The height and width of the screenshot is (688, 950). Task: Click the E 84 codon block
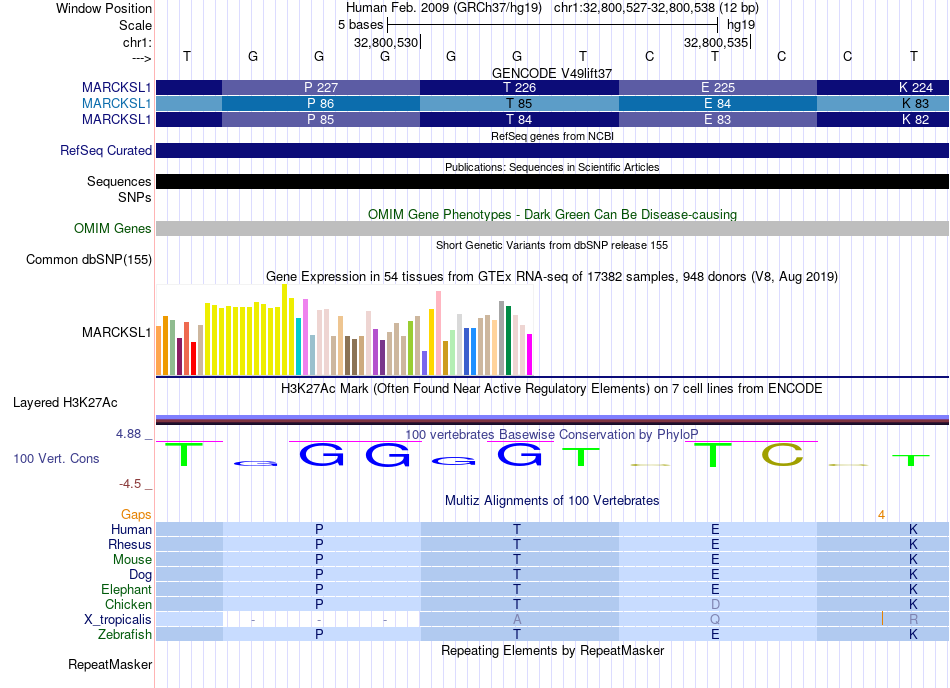pyautogui.click(x=718, y=104)
